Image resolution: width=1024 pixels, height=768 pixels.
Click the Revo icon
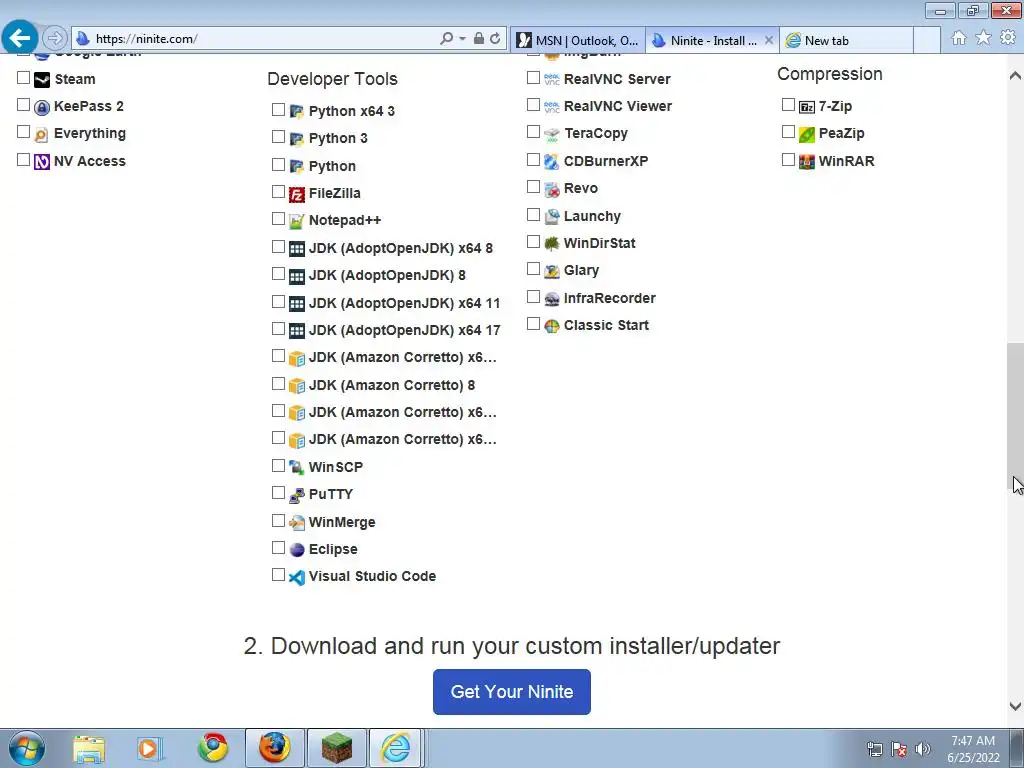click(x=552, y=189)
